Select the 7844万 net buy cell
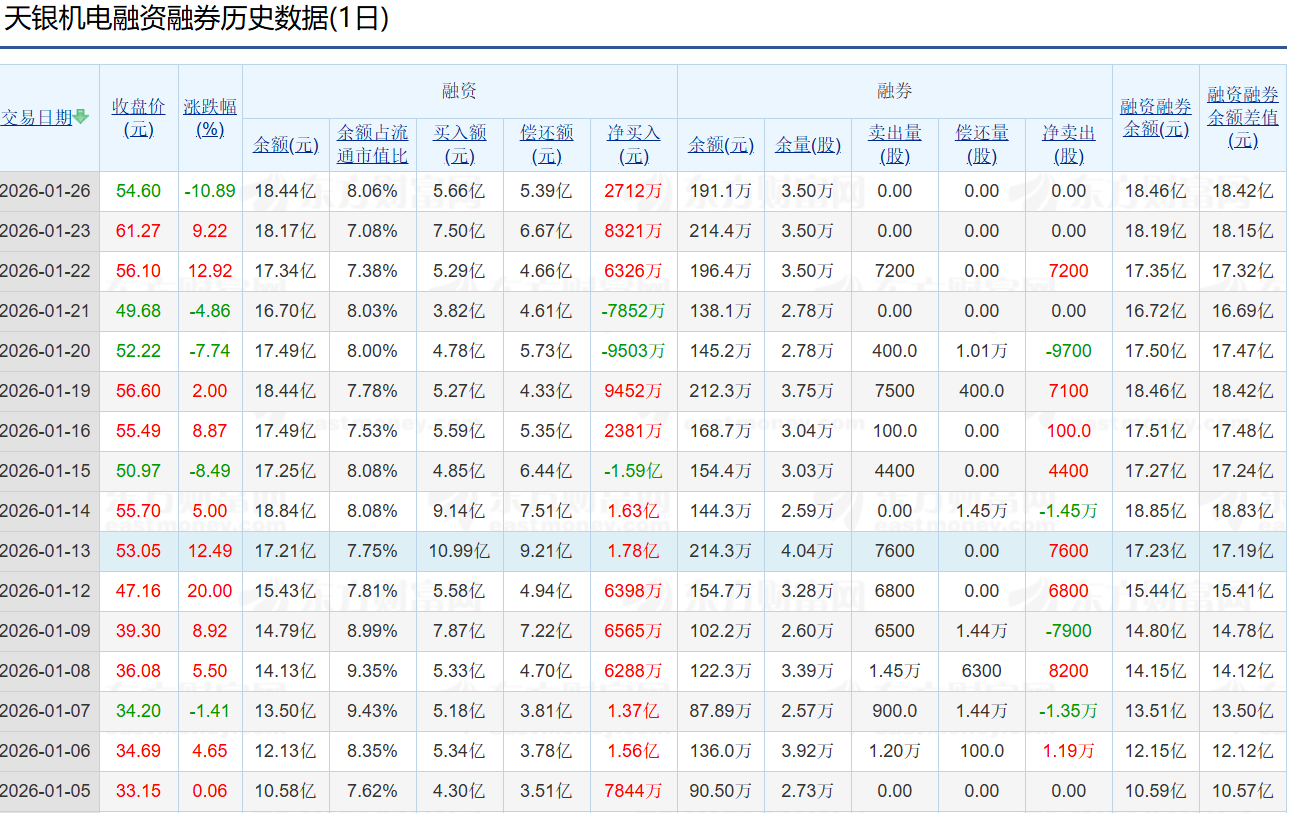This screenshot has height=813, width=1290. click(x=633, y=791)
